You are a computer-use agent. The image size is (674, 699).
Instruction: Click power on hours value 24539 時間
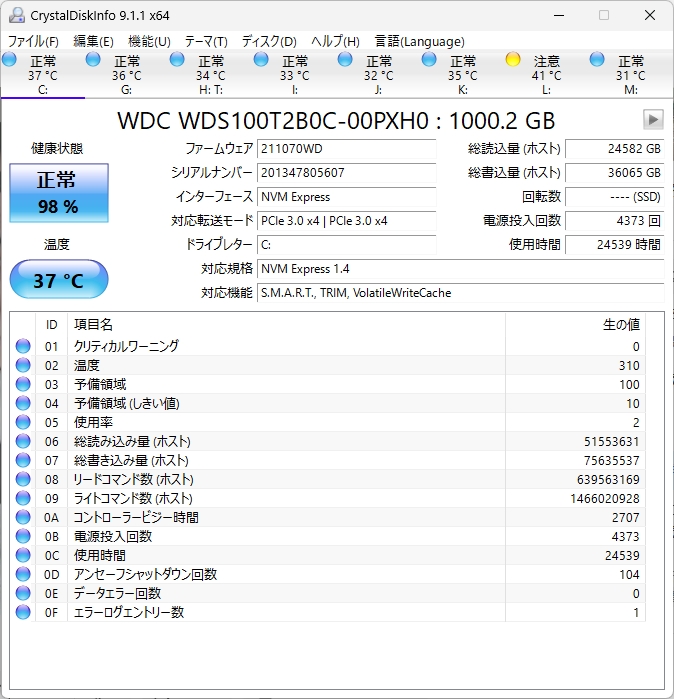615,245
